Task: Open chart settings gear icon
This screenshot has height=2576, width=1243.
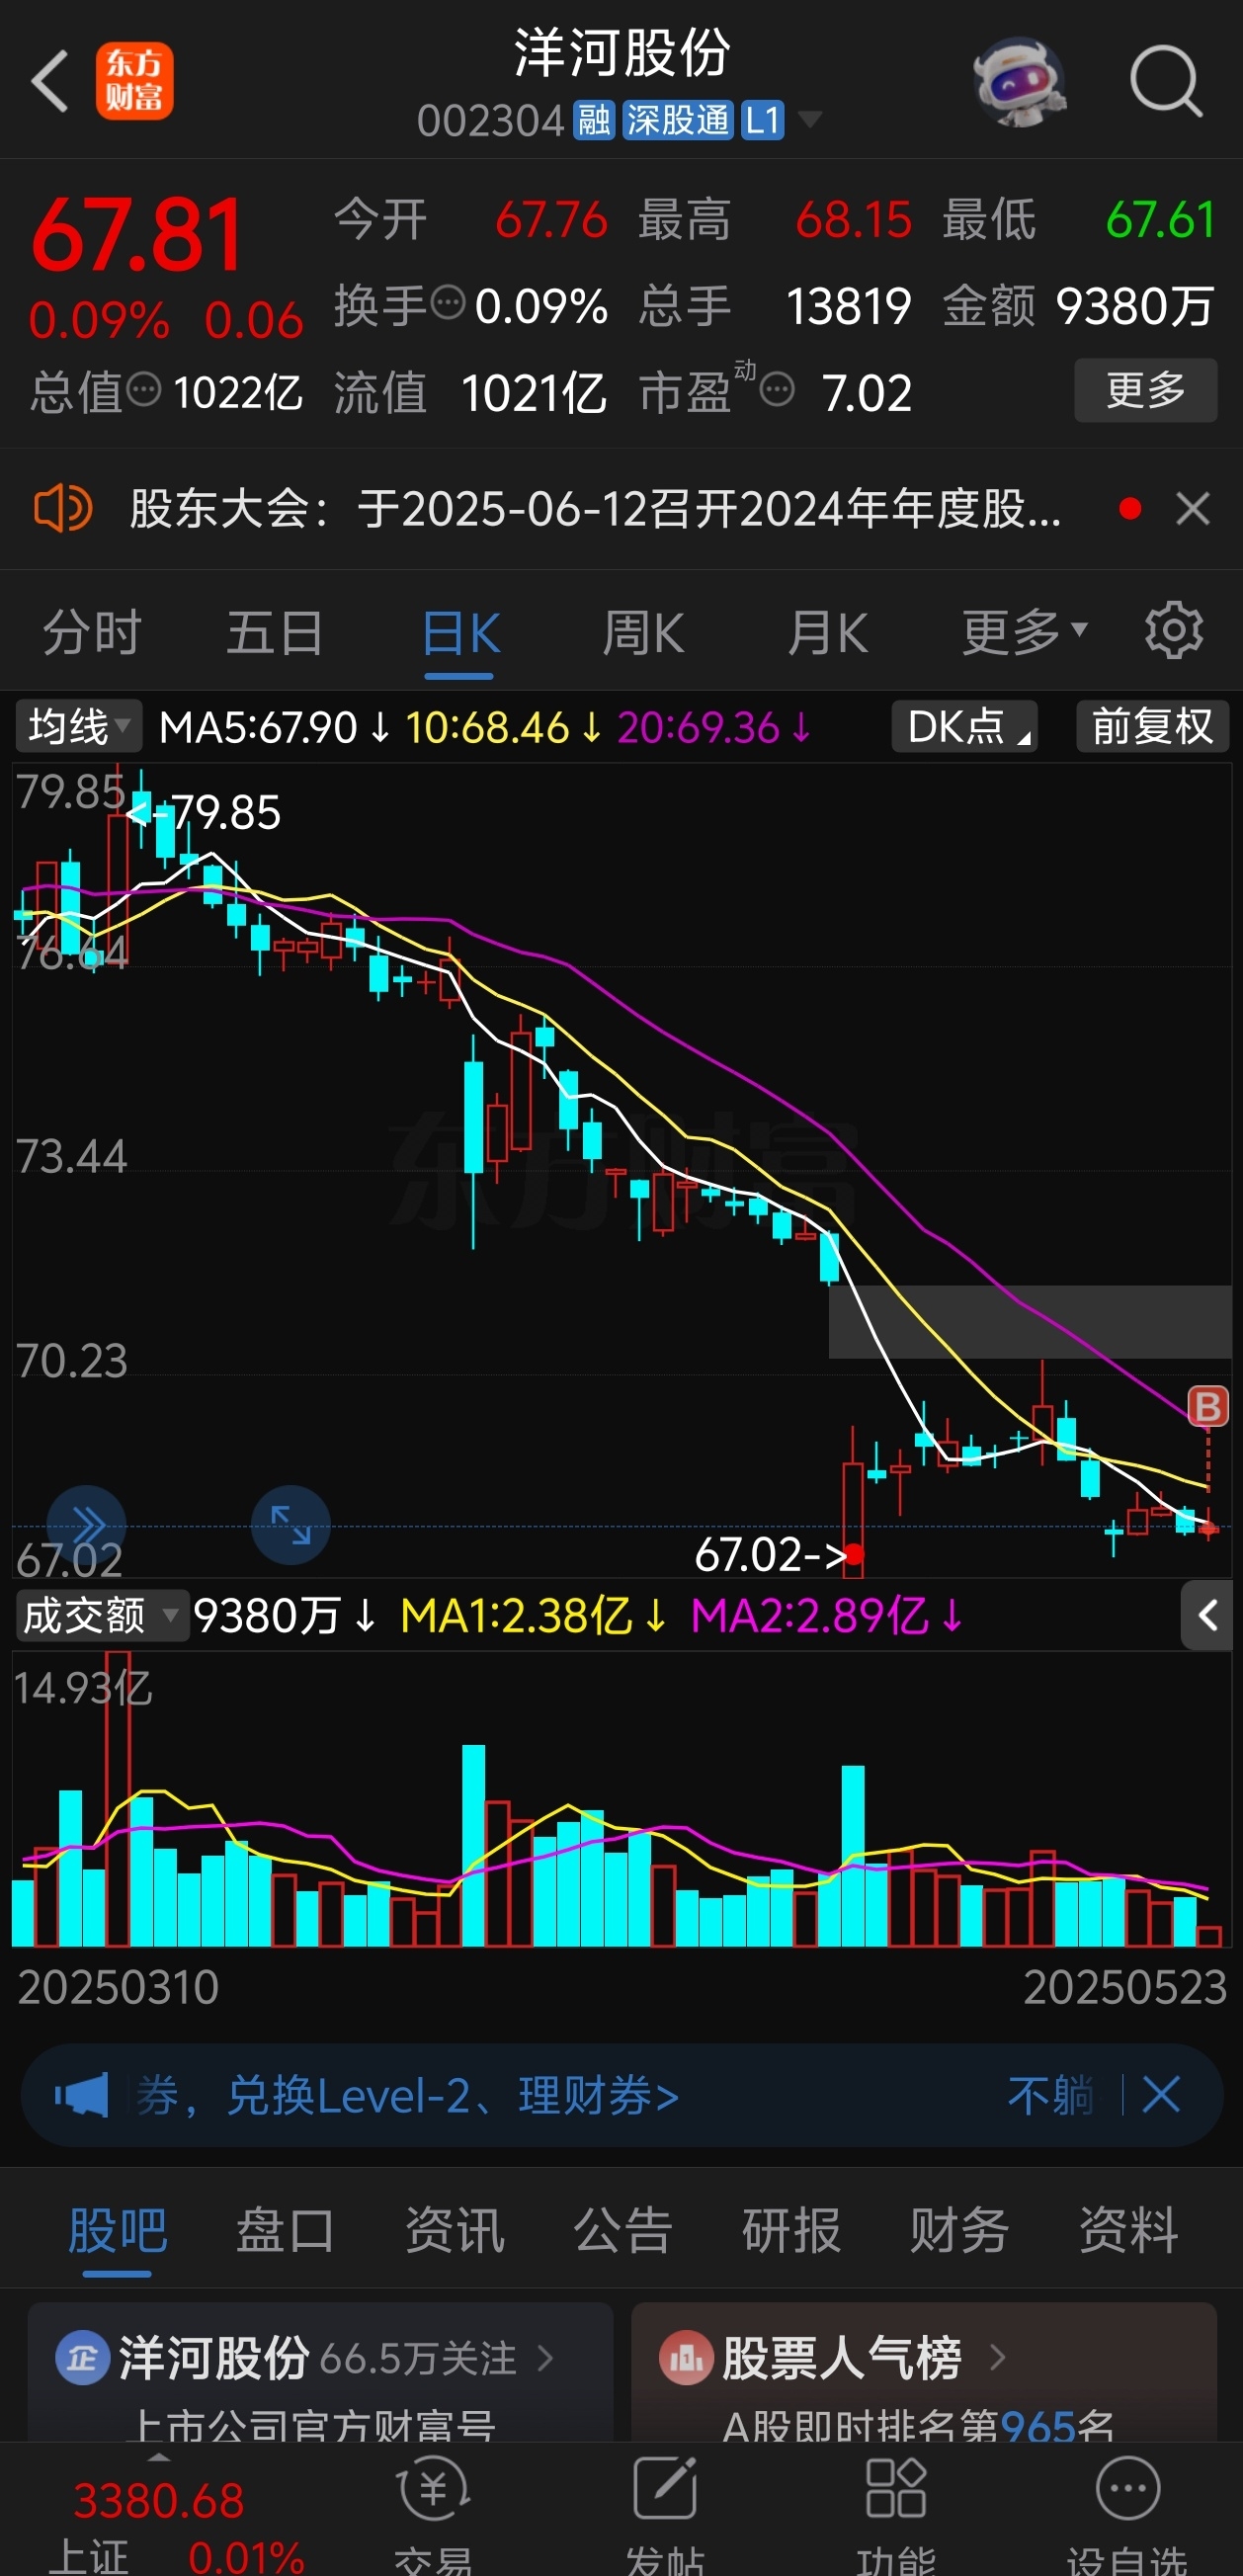Action: (1173, 631)
